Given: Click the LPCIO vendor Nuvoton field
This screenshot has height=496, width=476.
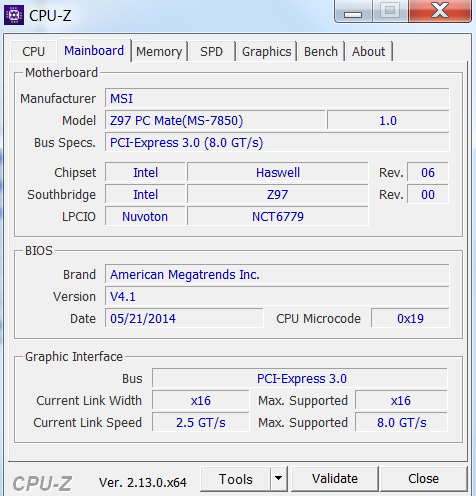Looking at the screenshot, I should click(145, 217).
